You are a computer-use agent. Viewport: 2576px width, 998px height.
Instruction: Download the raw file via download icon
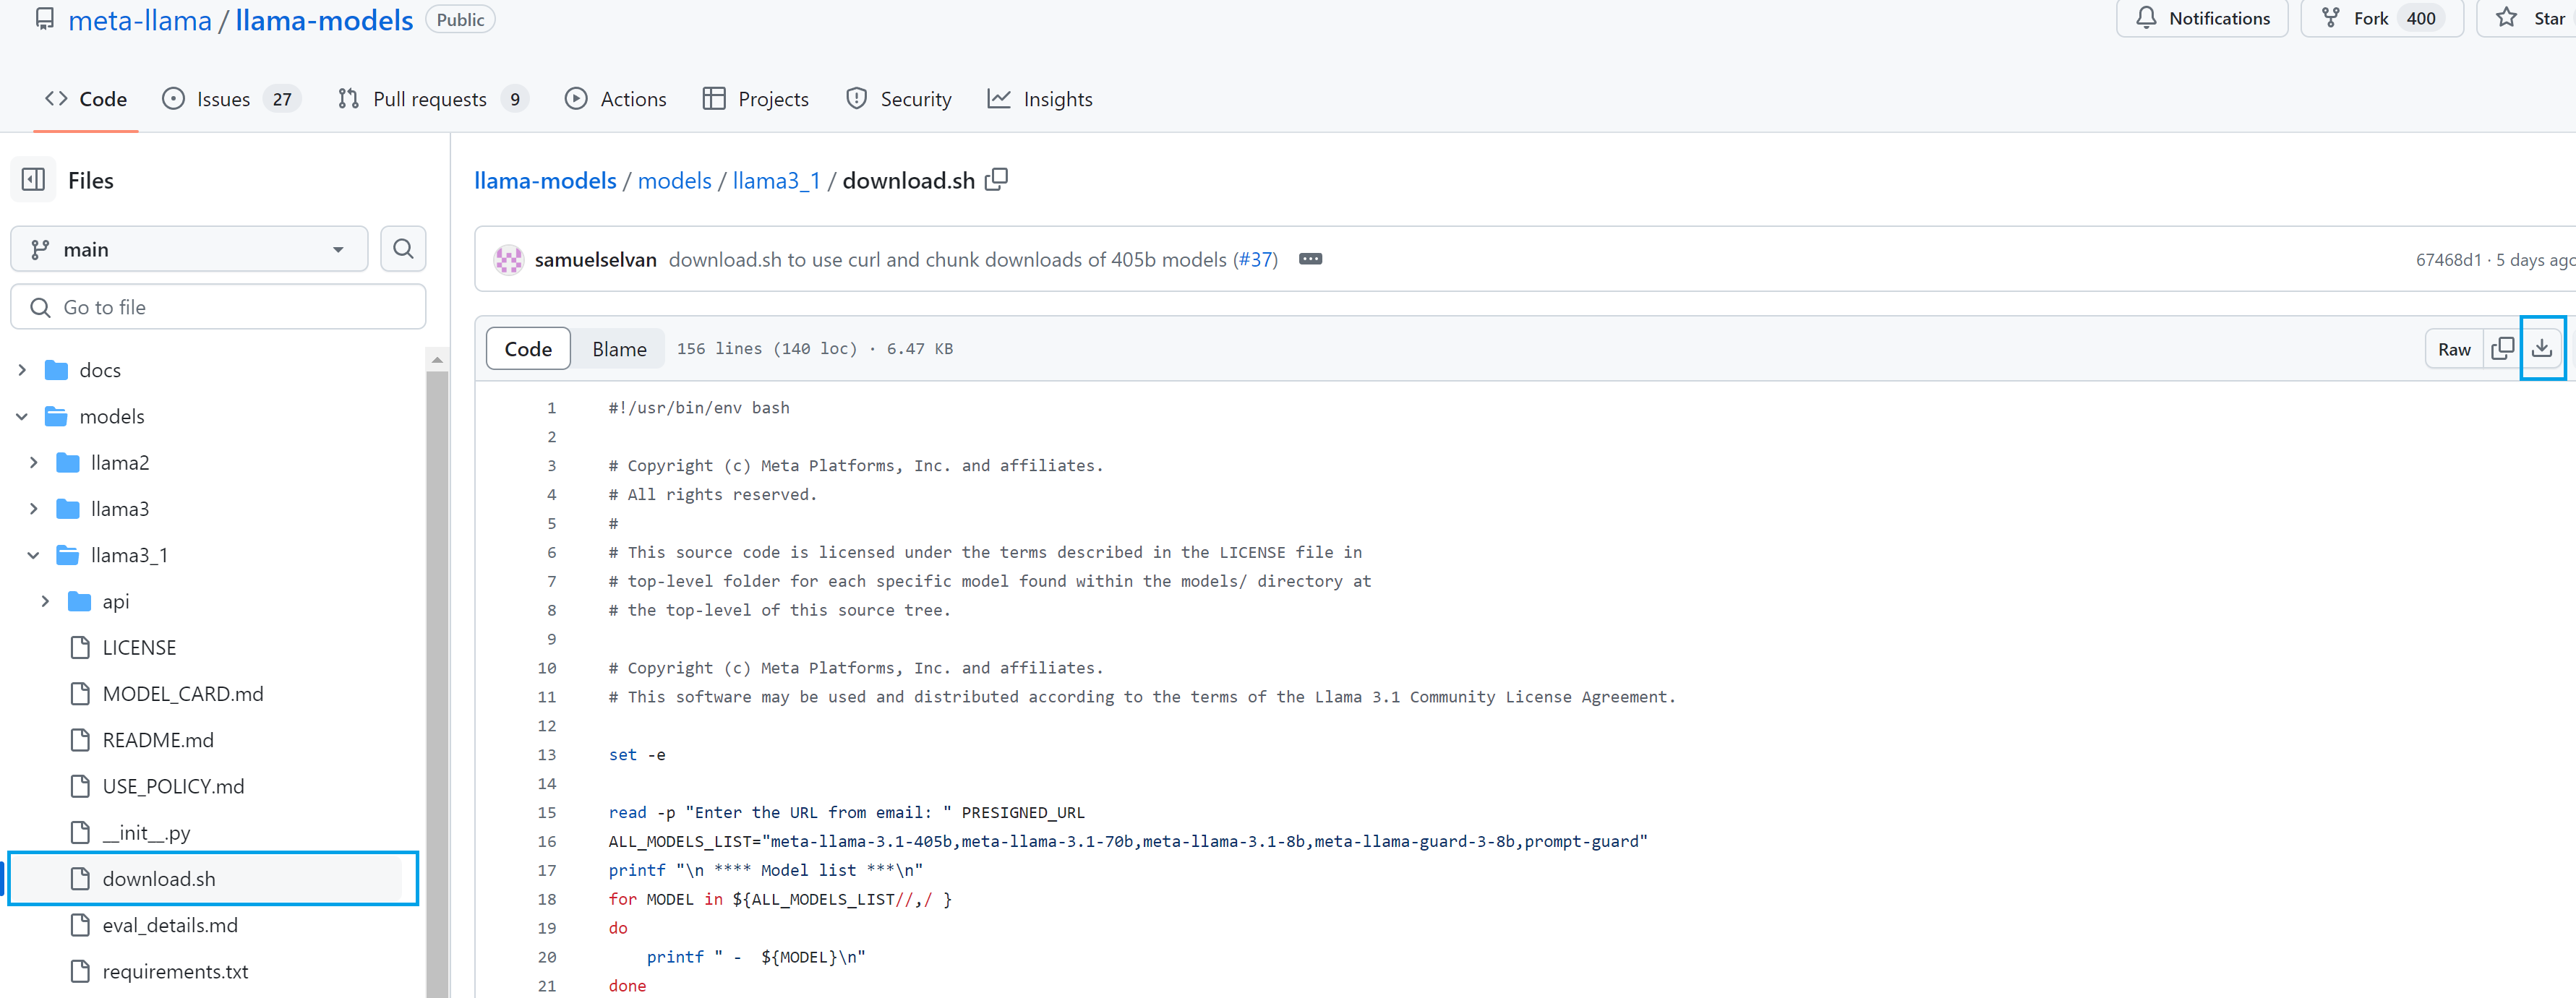2541,349
